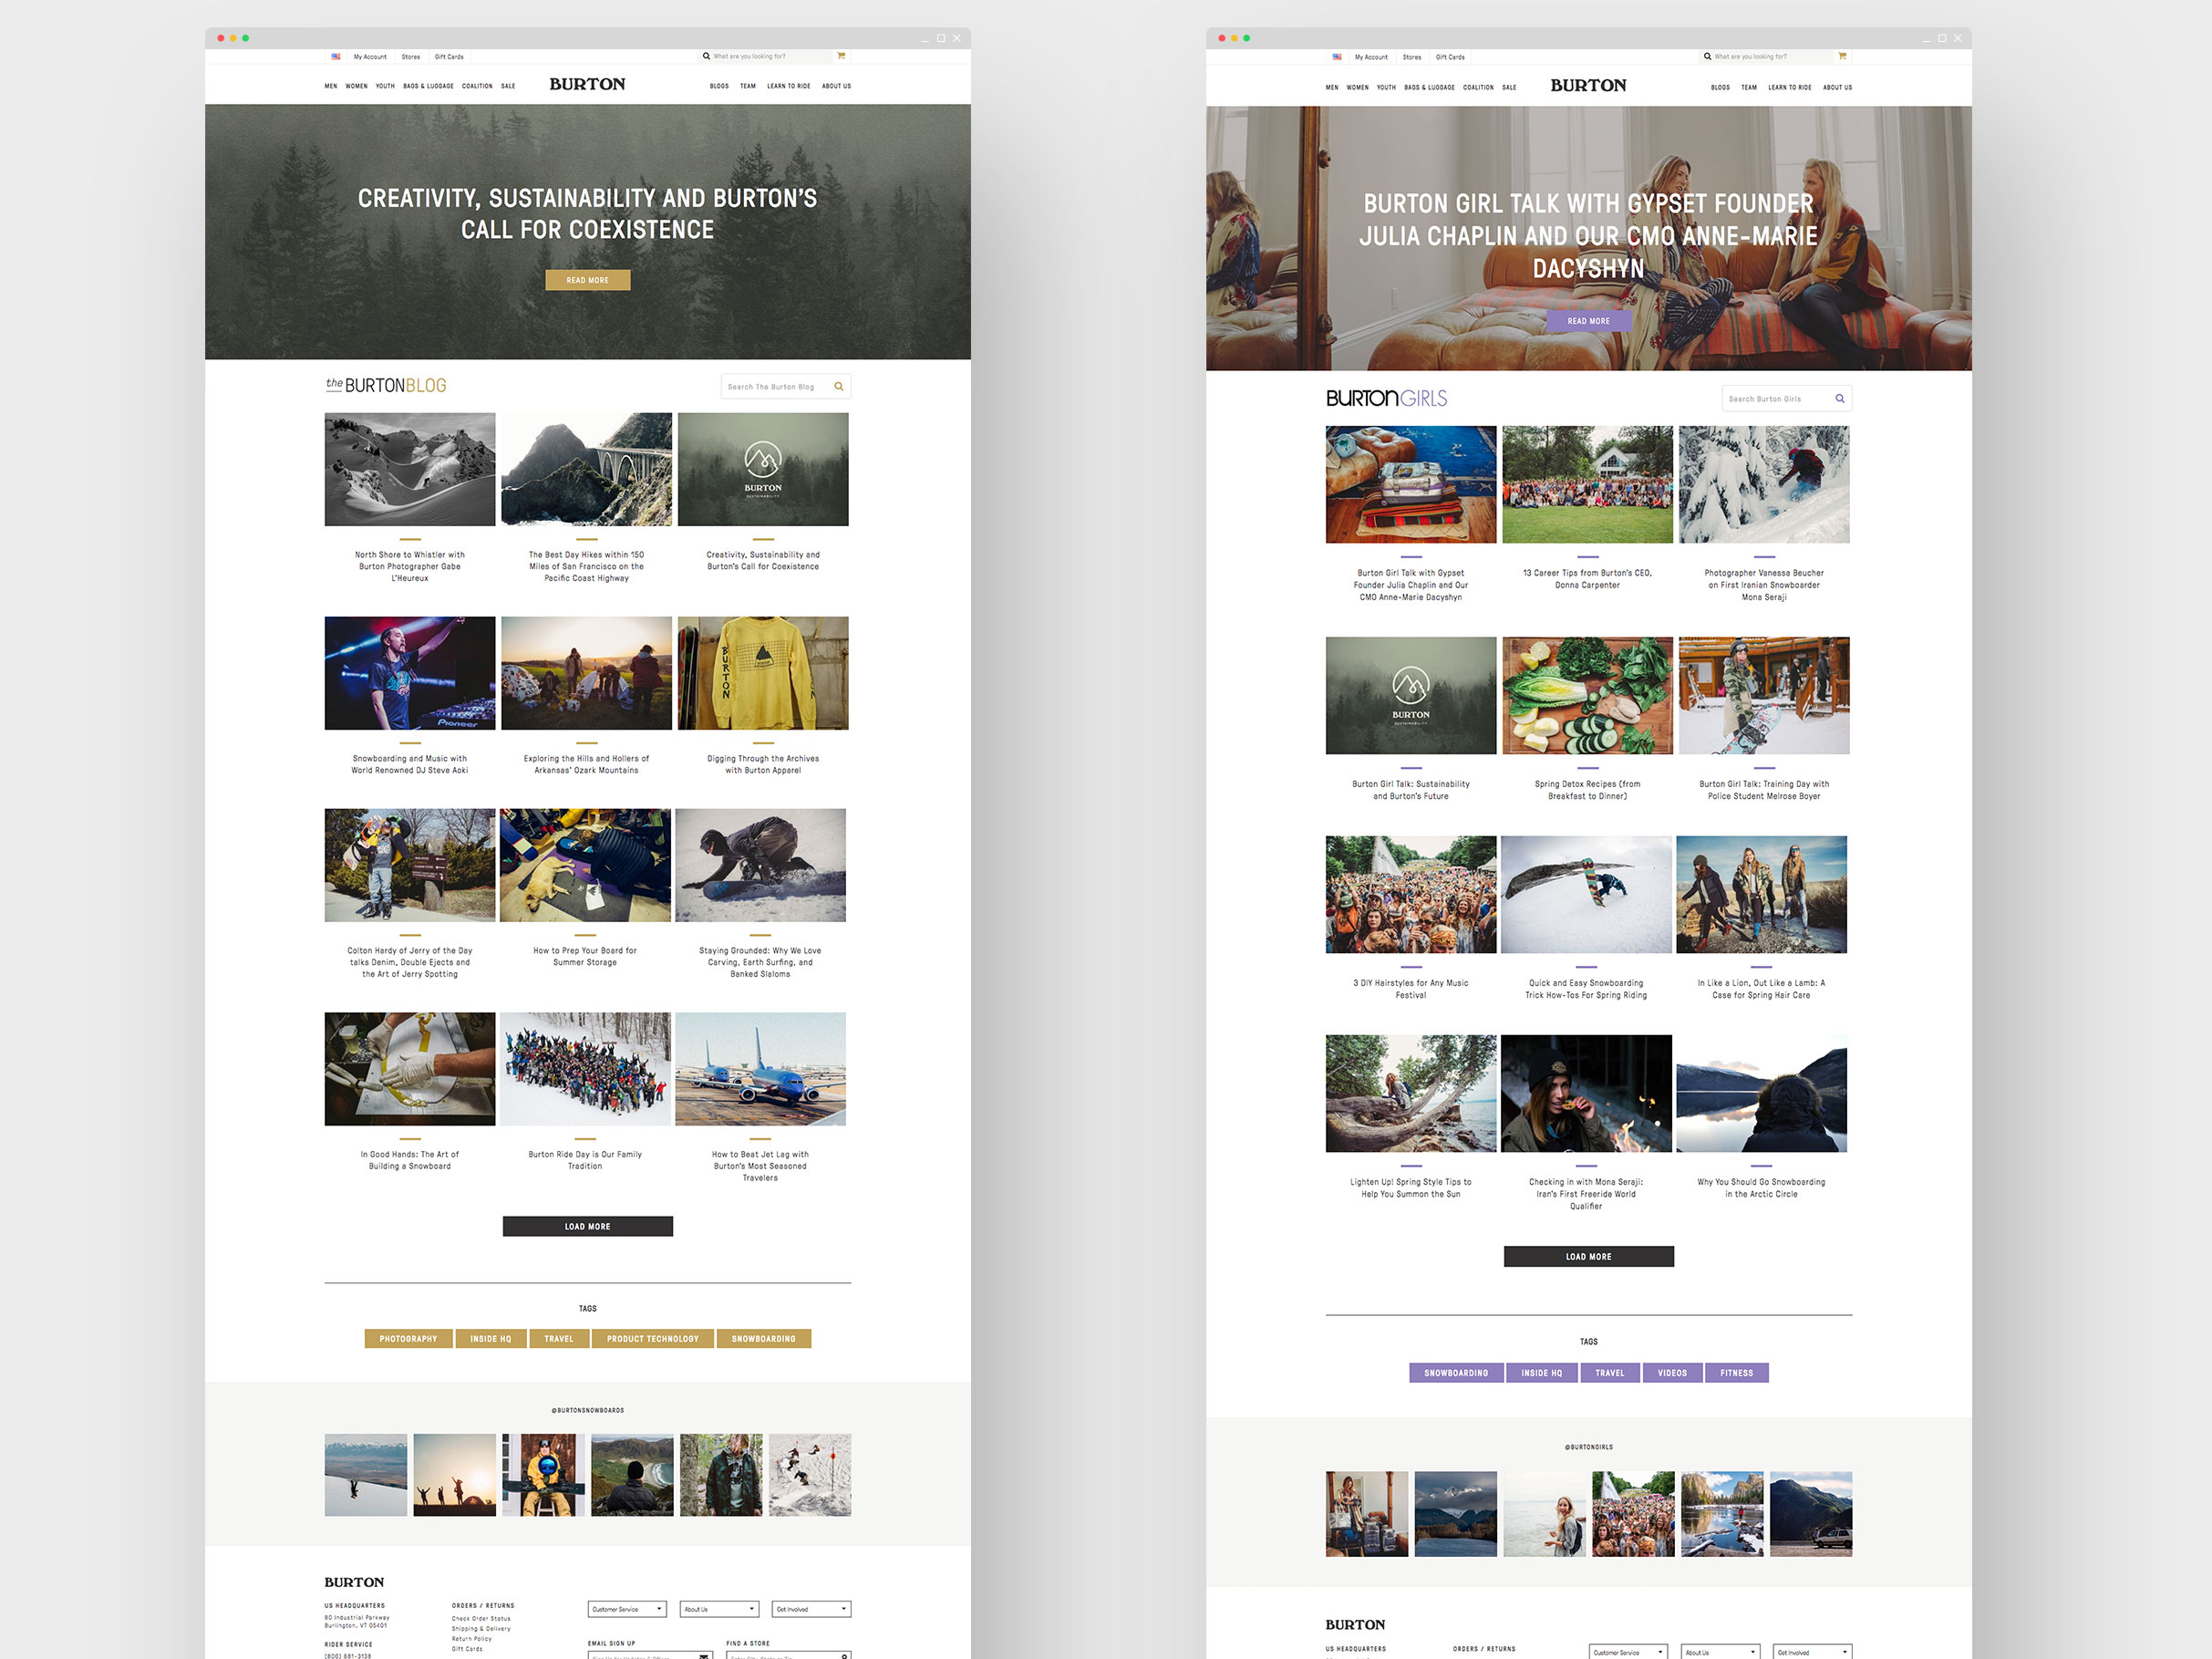This screenshot has height=1659, width=2212.
Task: Open the yellow Burton sweatshirt Archives thumbnail
Action: click(763, 673)
